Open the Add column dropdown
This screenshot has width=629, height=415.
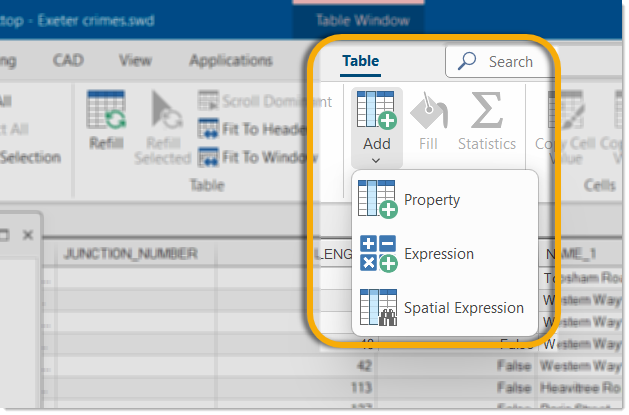click(377, 128)
